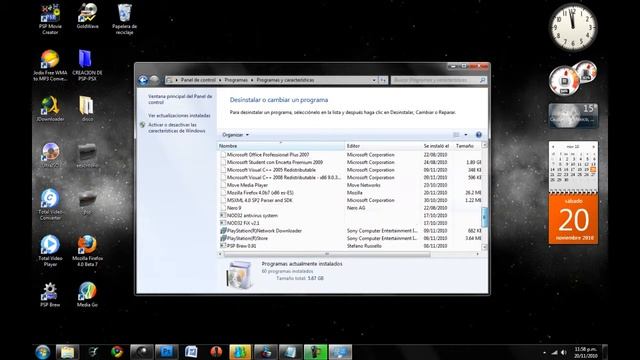The image size is (640, 360).
Task: Select CREACION DE PSP-PSX folder icon
Action: 87,65
